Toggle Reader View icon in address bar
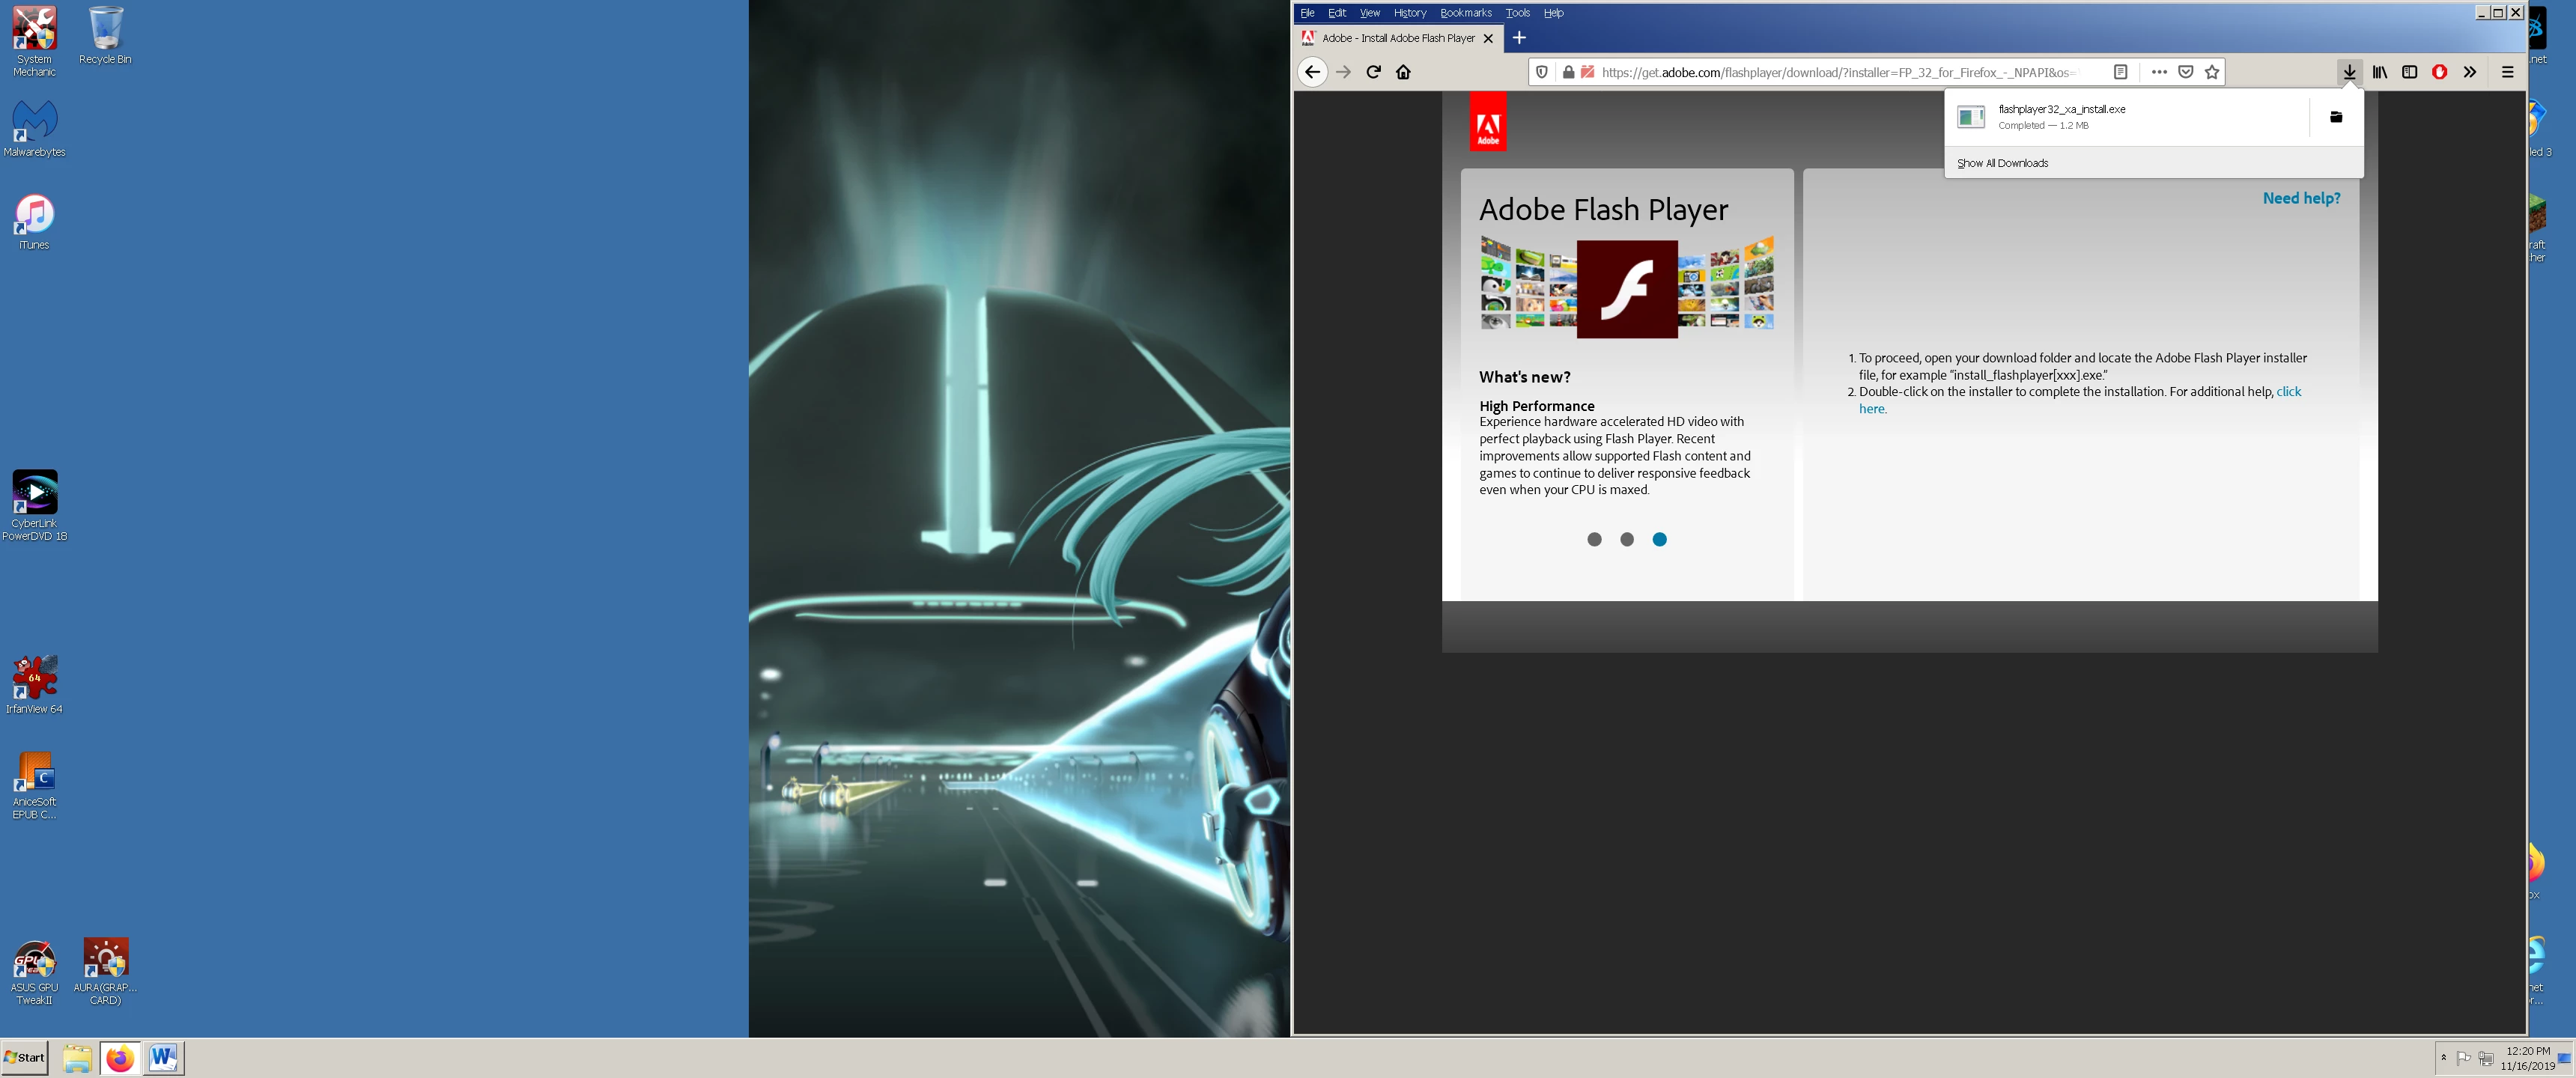 2120,72
